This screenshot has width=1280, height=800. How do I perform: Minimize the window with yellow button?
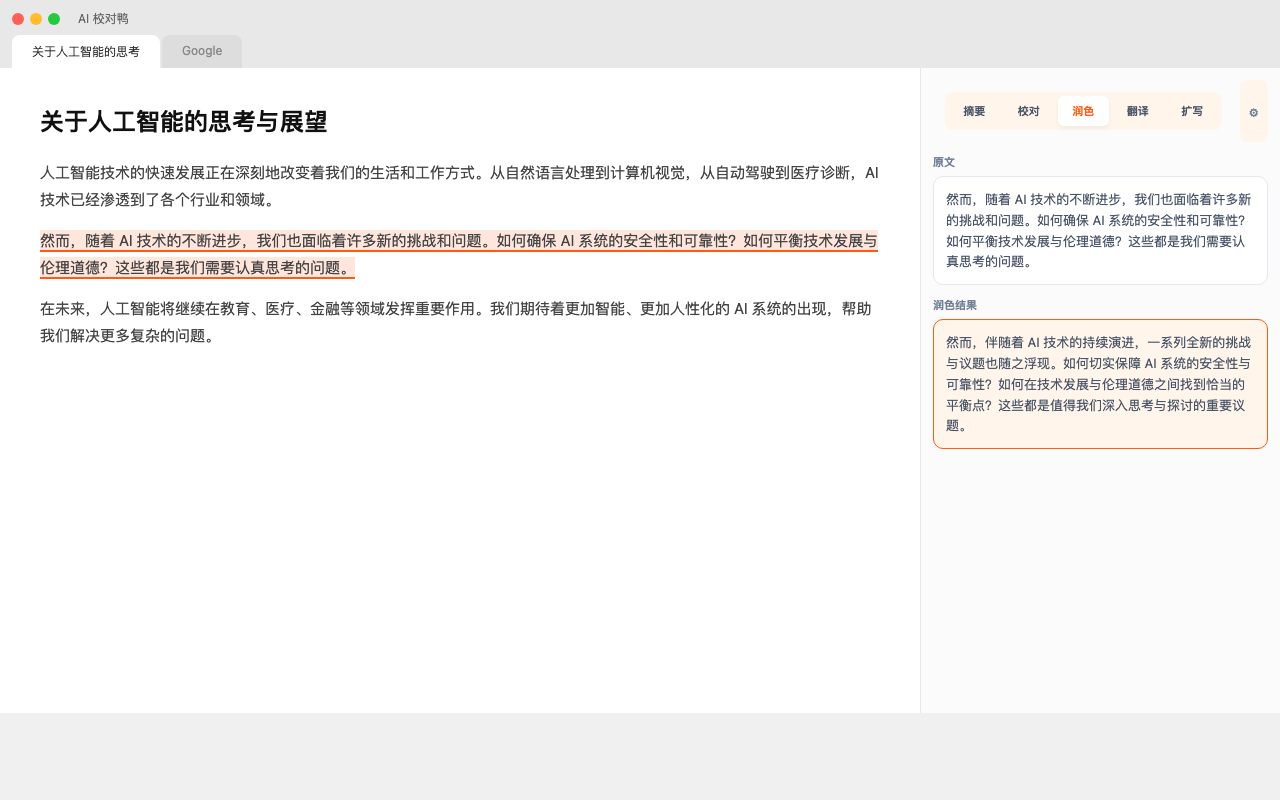36,19
